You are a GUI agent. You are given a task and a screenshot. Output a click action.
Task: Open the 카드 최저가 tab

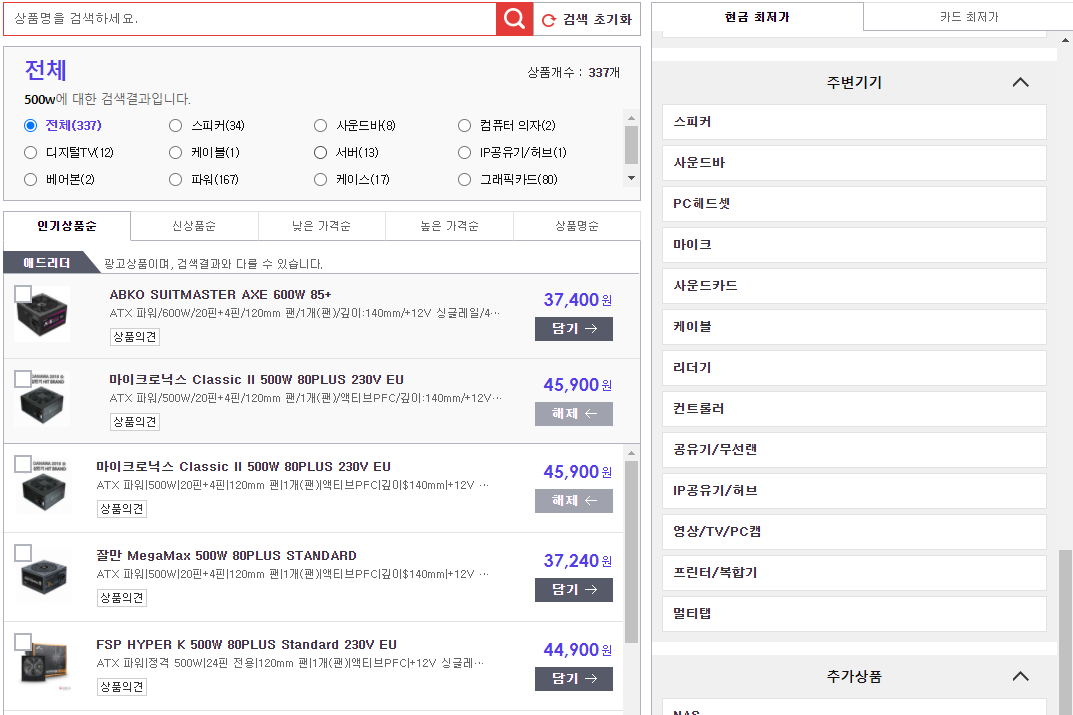[968, 16]
